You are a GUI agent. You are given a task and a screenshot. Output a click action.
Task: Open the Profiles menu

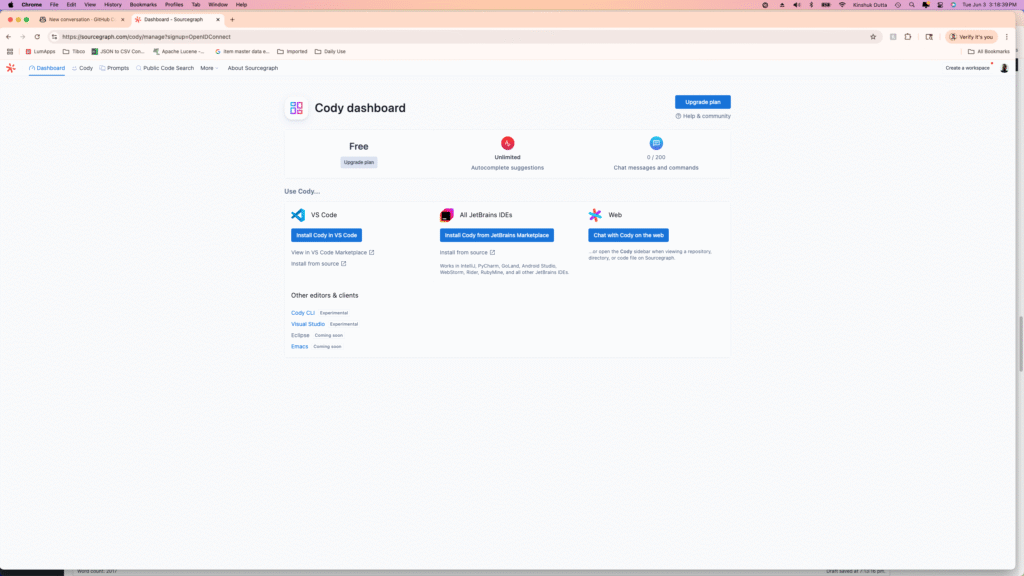click(174, 5)
